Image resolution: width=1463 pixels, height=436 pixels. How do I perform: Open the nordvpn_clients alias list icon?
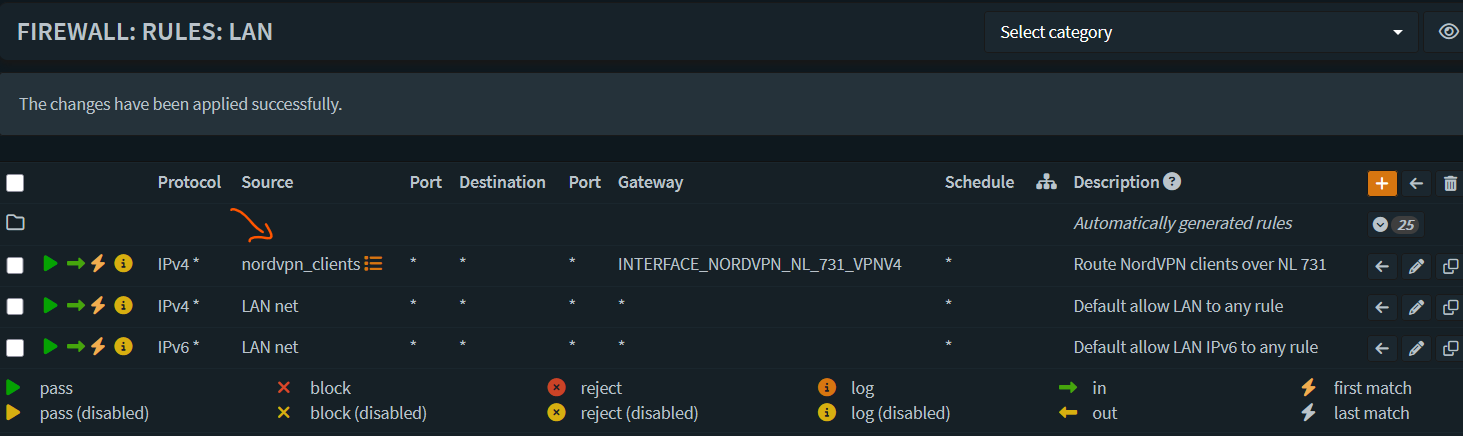coord(373,264)
